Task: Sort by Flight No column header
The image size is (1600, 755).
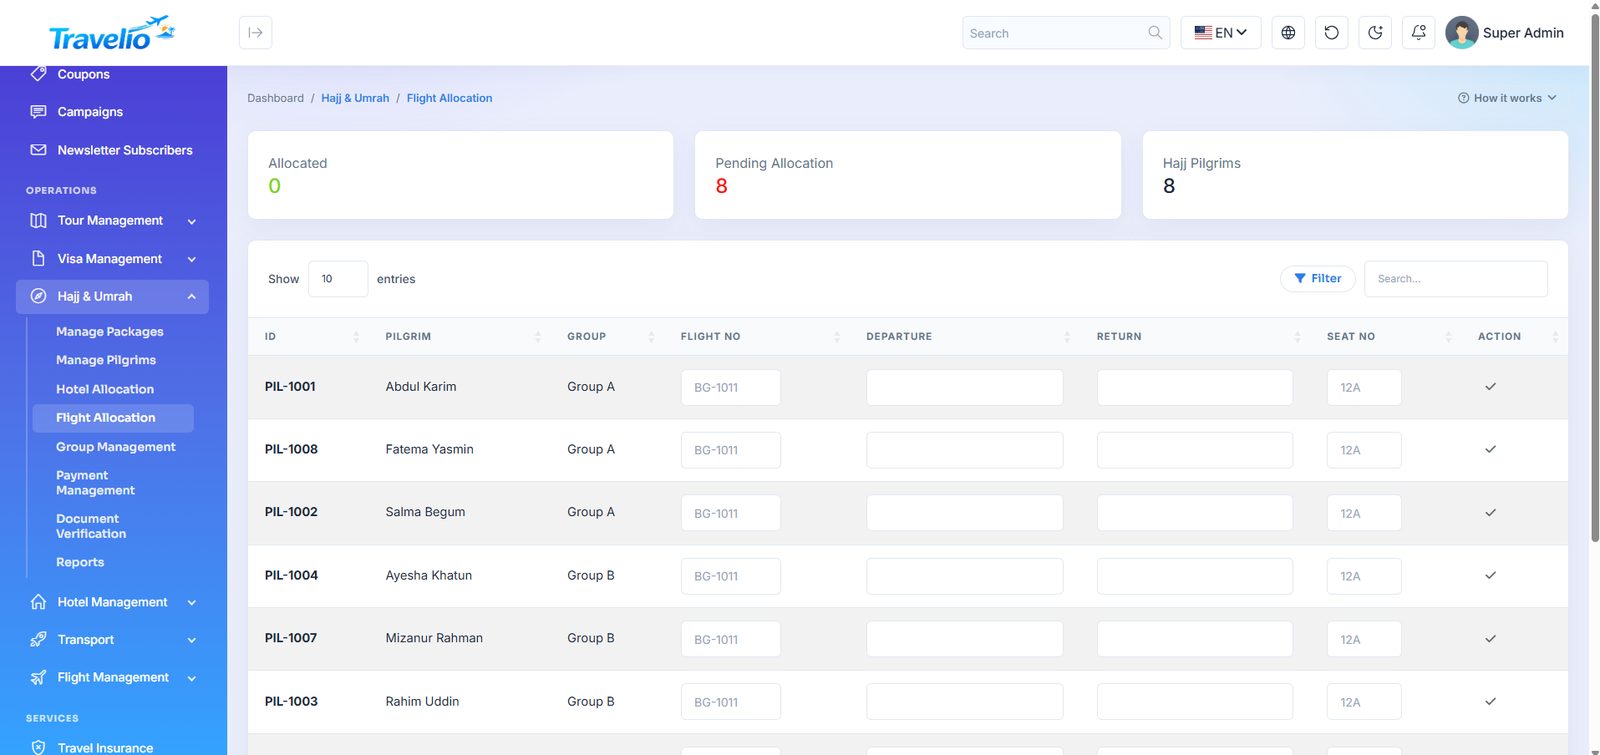Action: point(711,337)
